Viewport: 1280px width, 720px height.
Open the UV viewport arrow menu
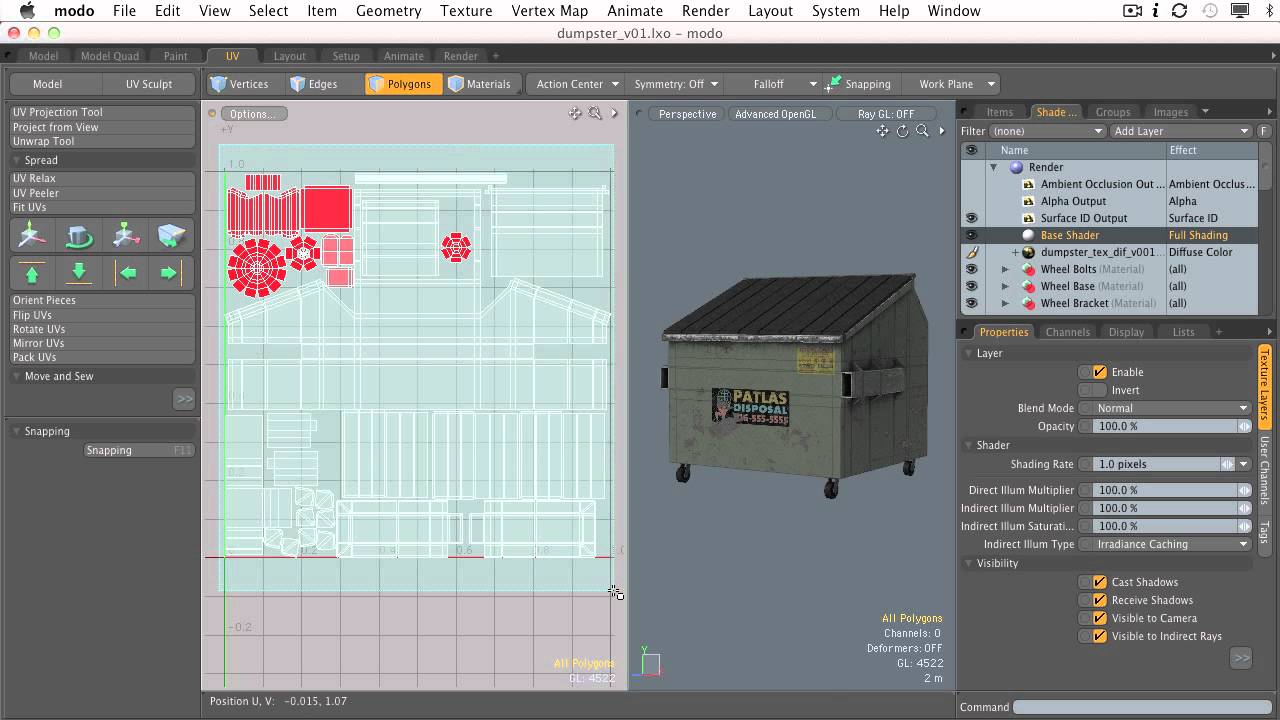coord(614,114)
